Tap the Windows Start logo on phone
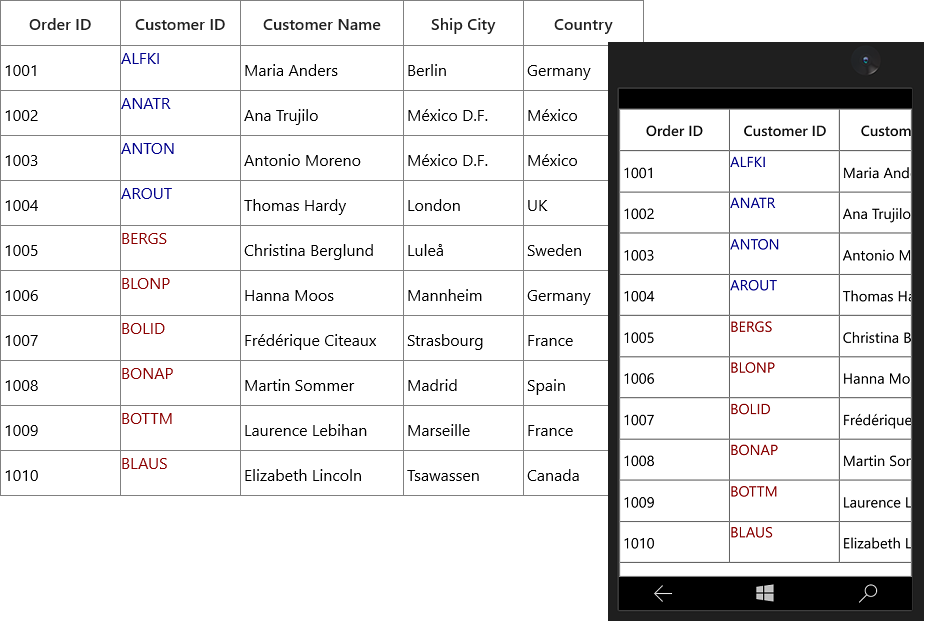 pyautogui.click(x=765, y=593)
